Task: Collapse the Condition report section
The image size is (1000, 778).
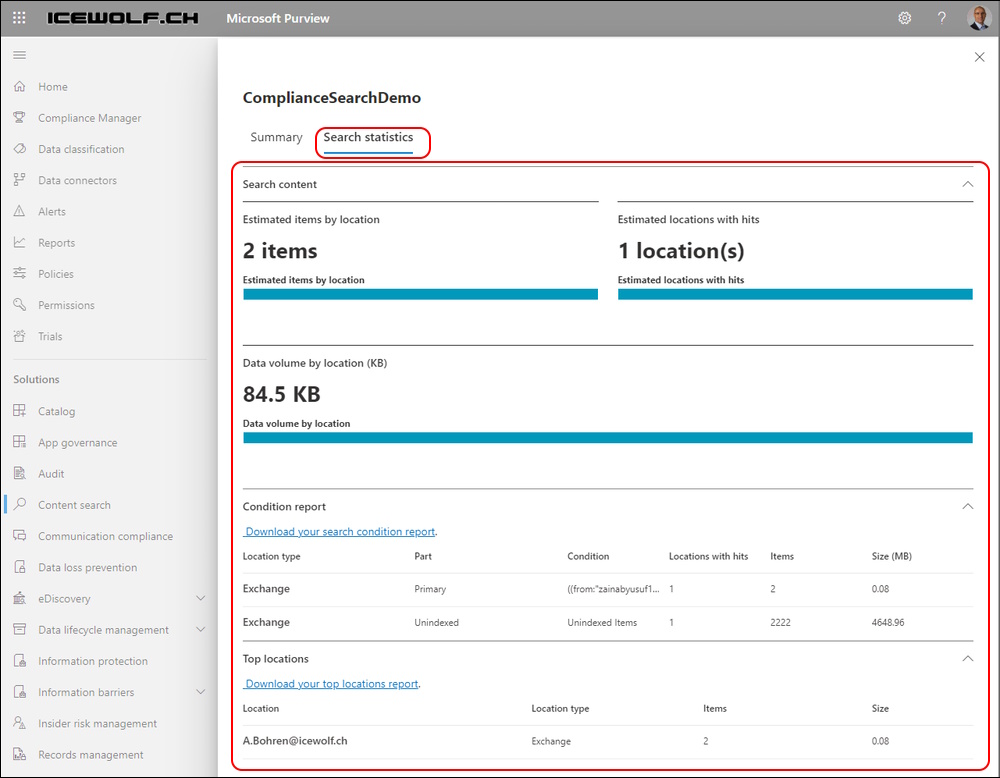Action: [x=967, y=507]
